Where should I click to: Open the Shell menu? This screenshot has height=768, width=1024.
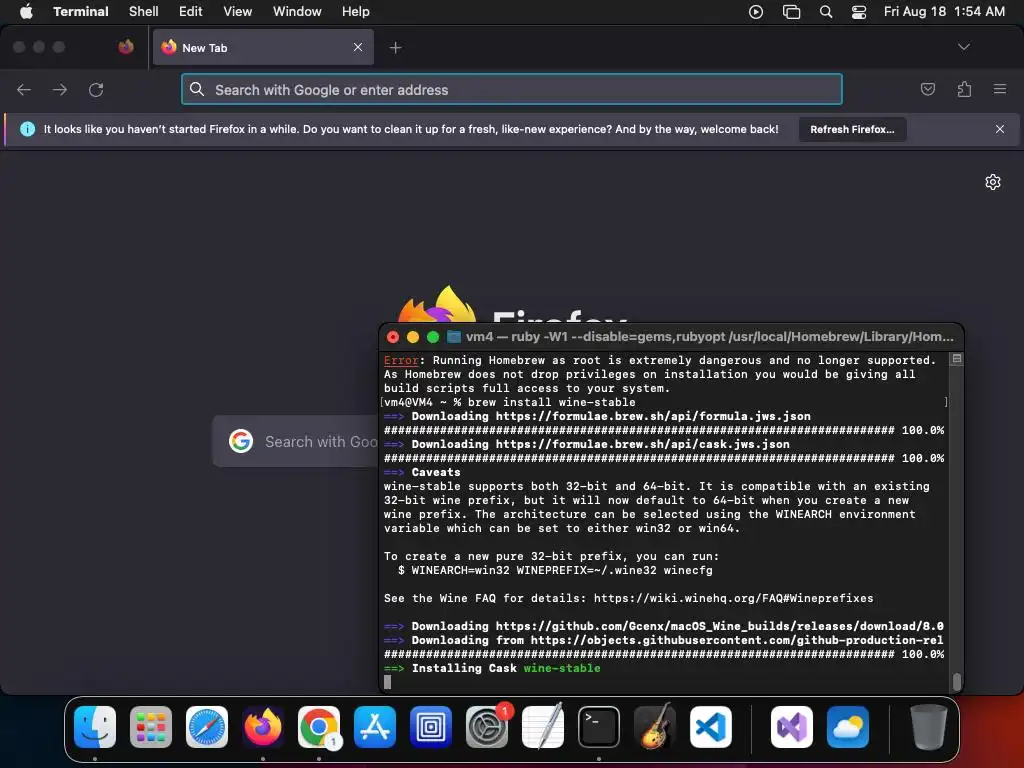[x=144, y=12]
